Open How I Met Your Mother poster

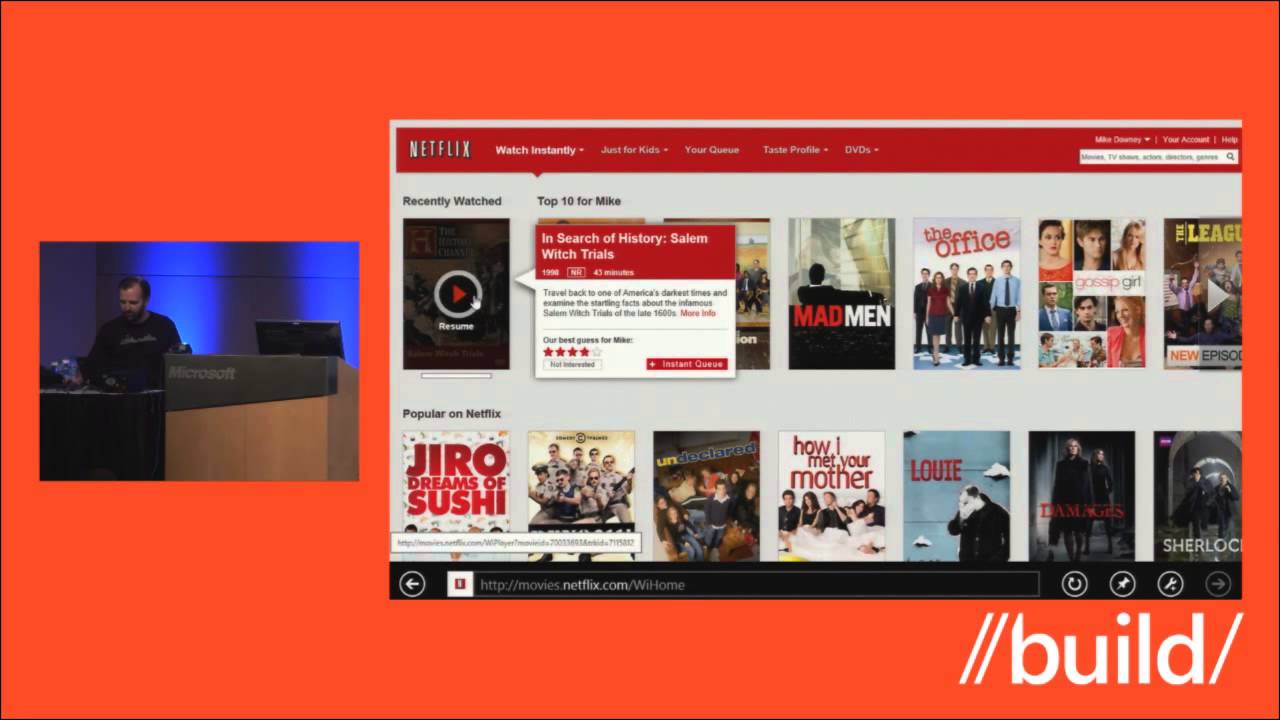tap(831, 496)
